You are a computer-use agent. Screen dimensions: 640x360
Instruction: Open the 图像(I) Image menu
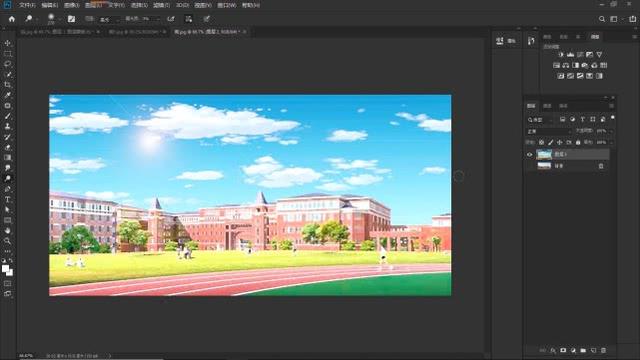[x=72, y=5]
